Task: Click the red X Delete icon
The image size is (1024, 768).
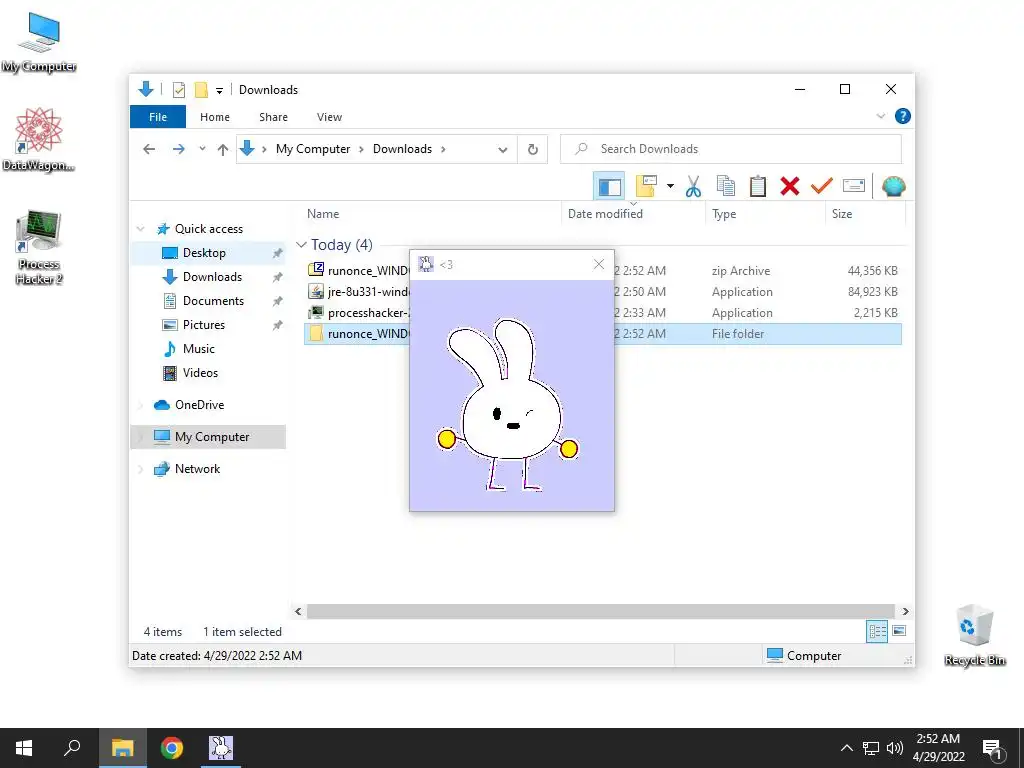Action: [790, 187]
